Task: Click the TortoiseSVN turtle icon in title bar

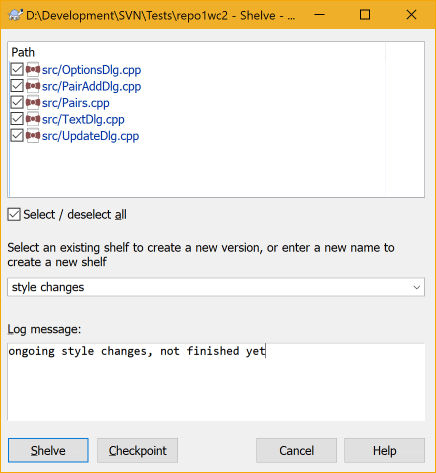Action: click(x=15, y=15)
